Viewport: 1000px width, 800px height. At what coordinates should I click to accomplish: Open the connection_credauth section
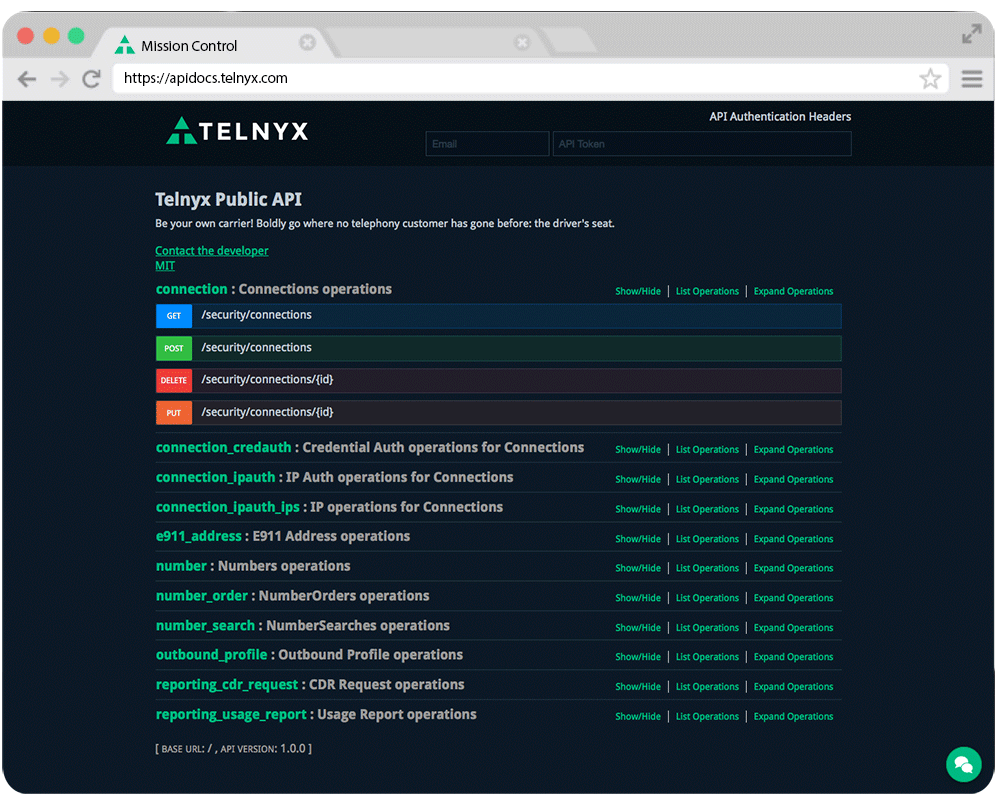tap(223, 448)
